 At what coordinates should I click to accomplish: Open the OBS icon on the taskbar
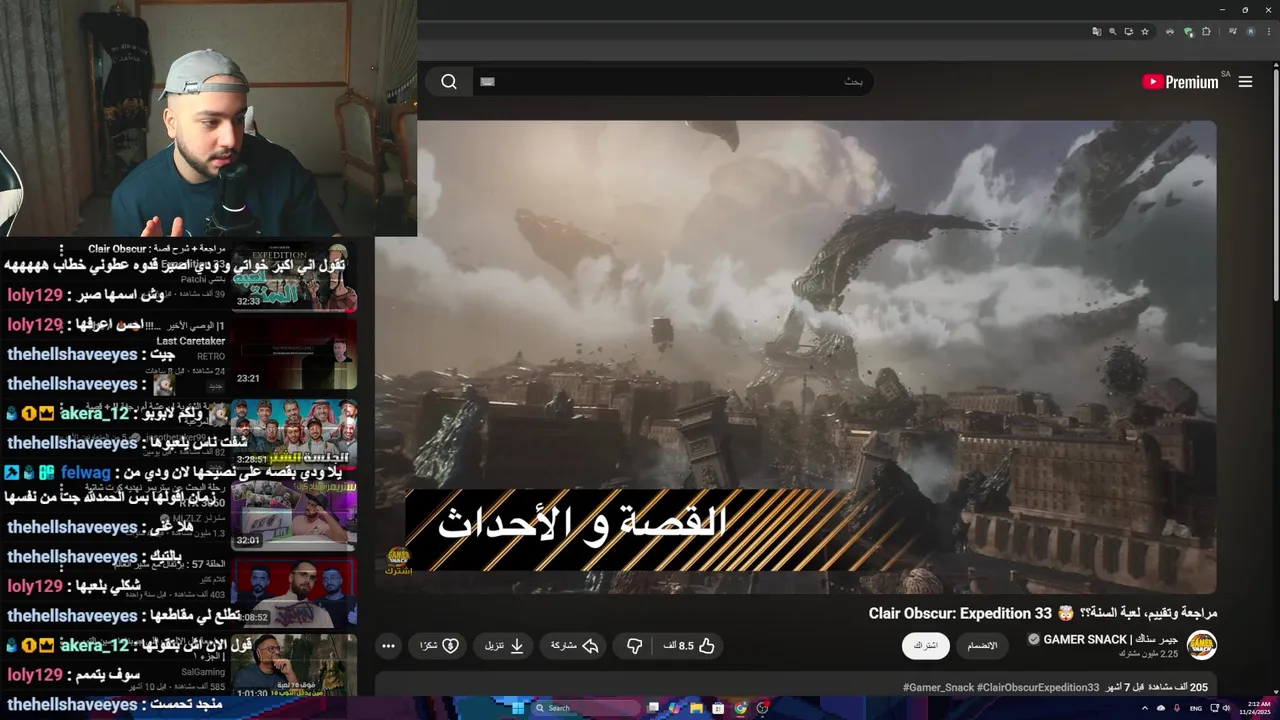(x=763, y=708)
